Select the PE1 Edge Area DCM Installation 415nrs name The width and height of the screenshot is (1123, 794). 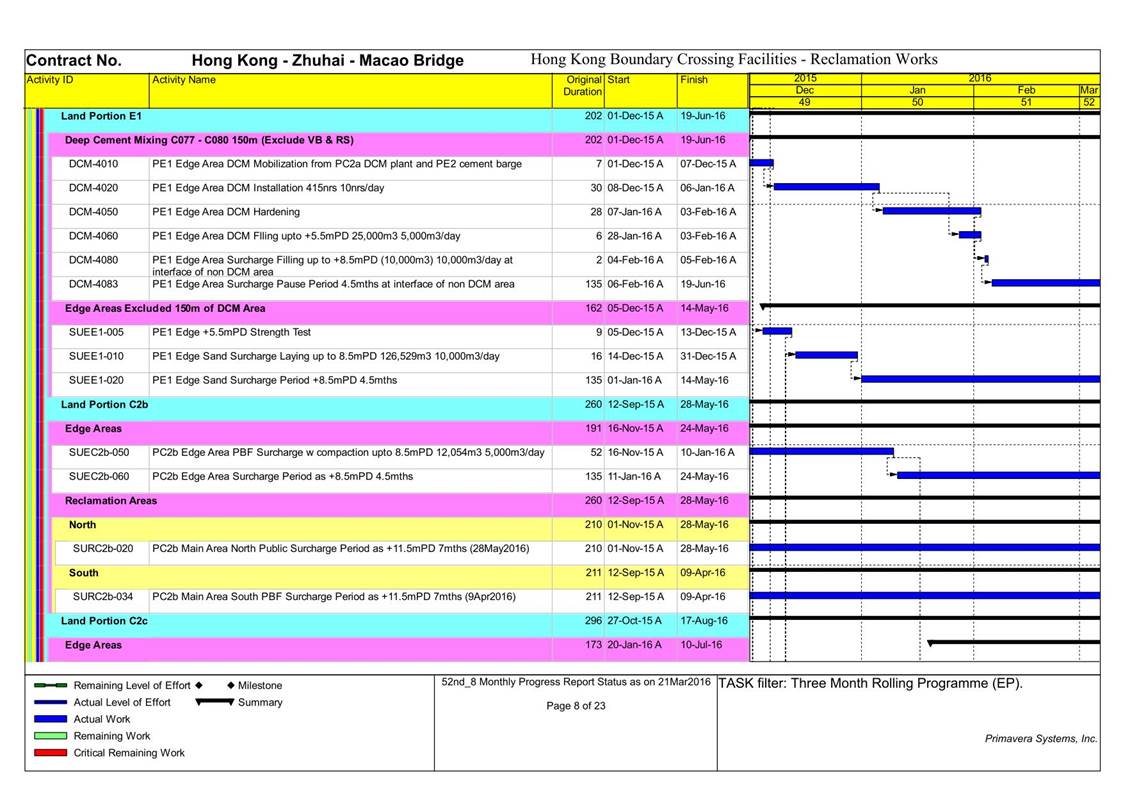(x=268, y=188)
